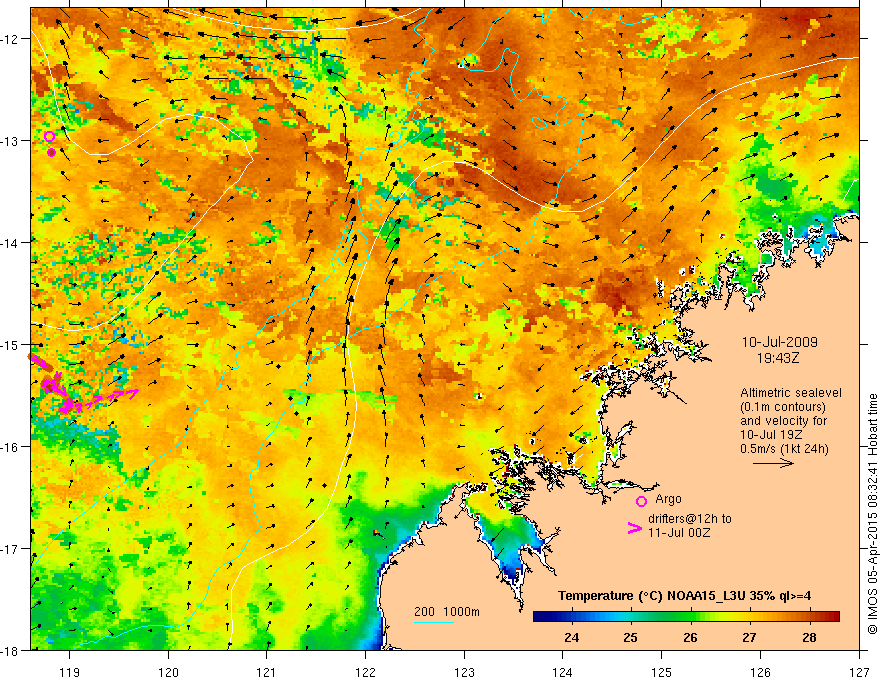
Task: Click the longitude axis label 123
Action: click(464, 672)
